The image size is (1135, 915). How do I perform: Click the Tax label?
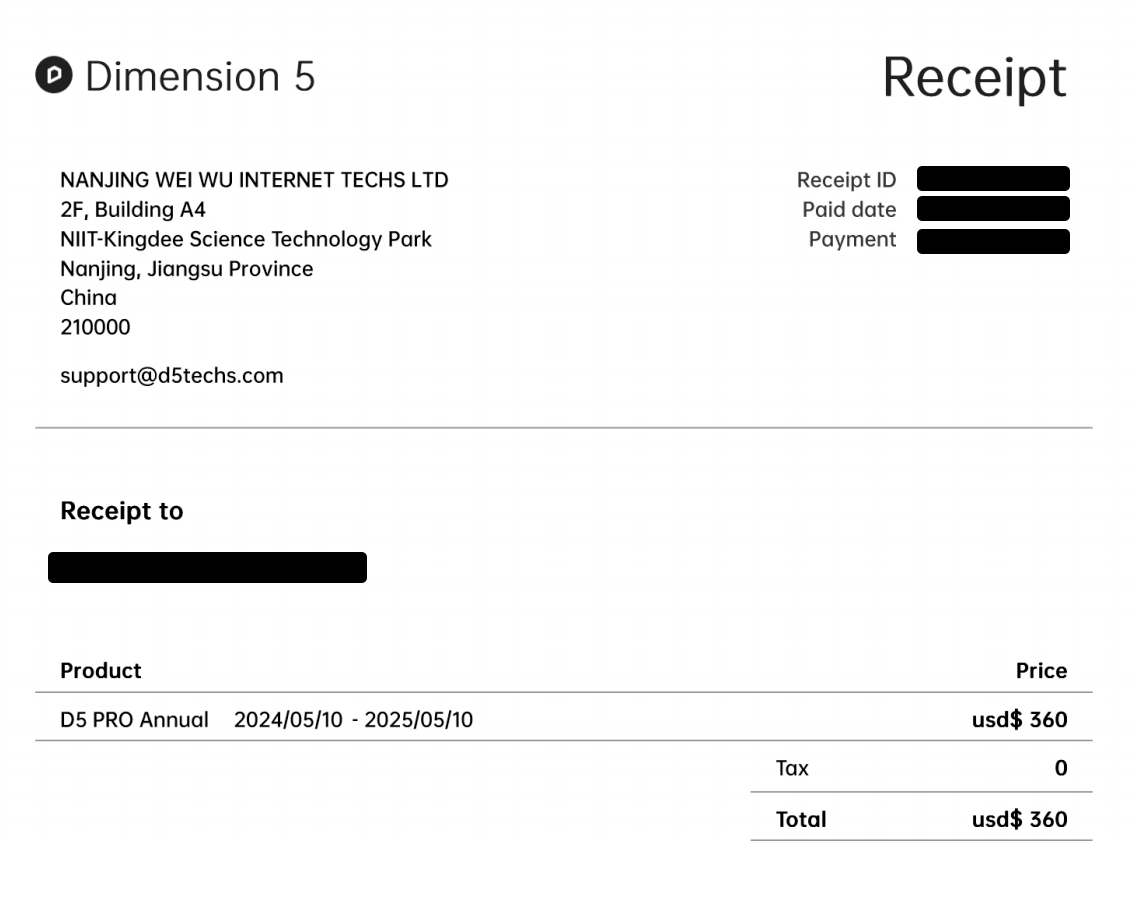coord(792,768)
